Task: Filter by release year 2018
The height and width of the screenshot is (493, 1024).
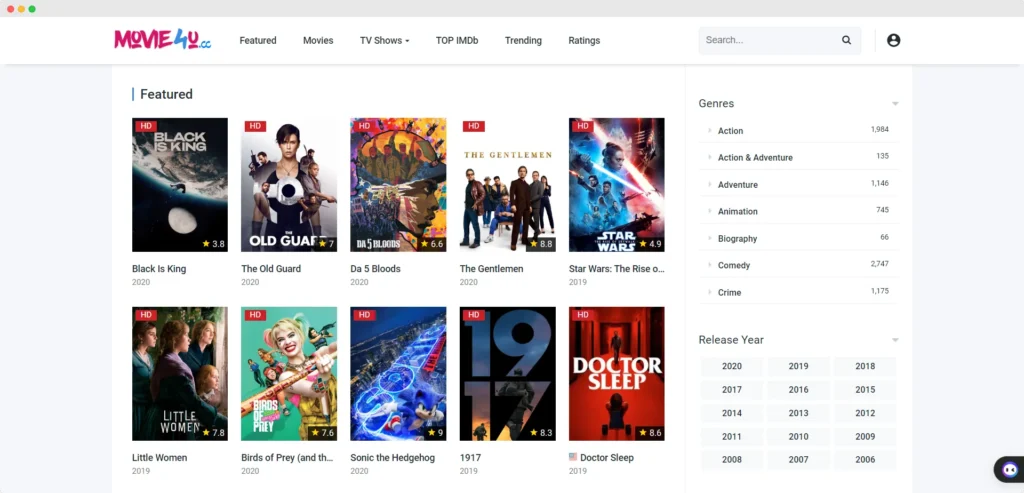Action: (865, 366)
